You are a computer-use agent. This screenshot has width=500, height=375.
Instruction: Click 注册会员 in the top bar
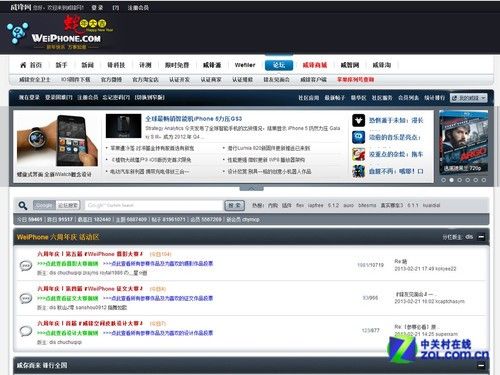(x=138, y=7)
